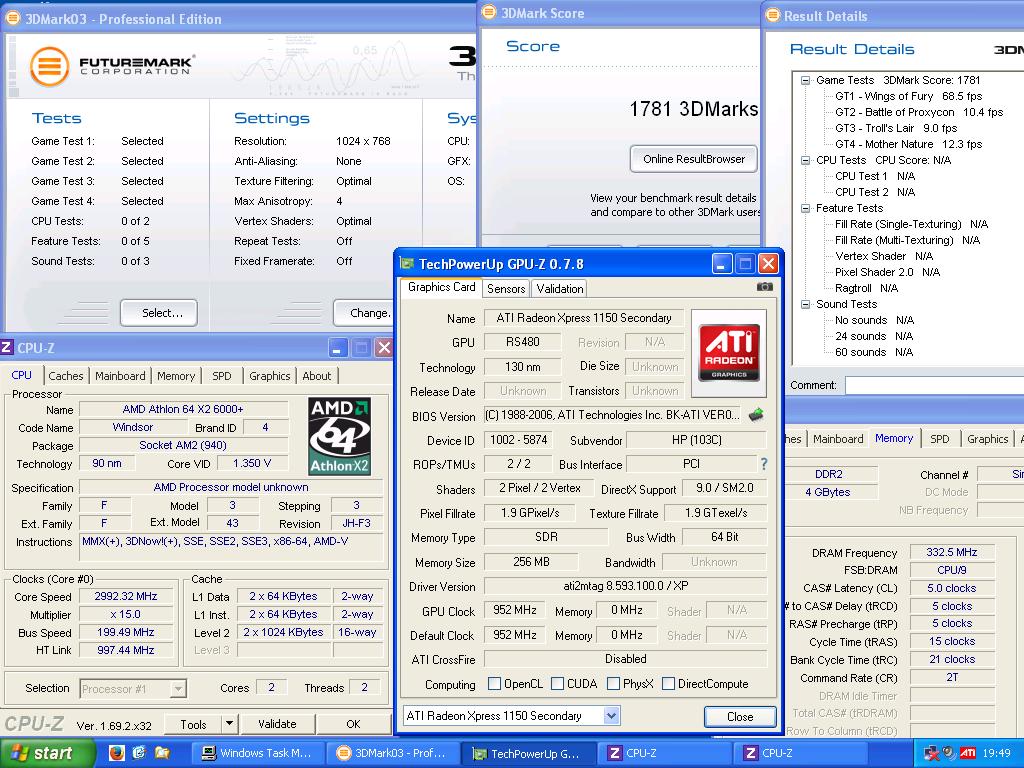Launch Firefox from the quick launch bar
This screenshot has width=1024, height=768.
pyautogui.click(x=116, y=753)
